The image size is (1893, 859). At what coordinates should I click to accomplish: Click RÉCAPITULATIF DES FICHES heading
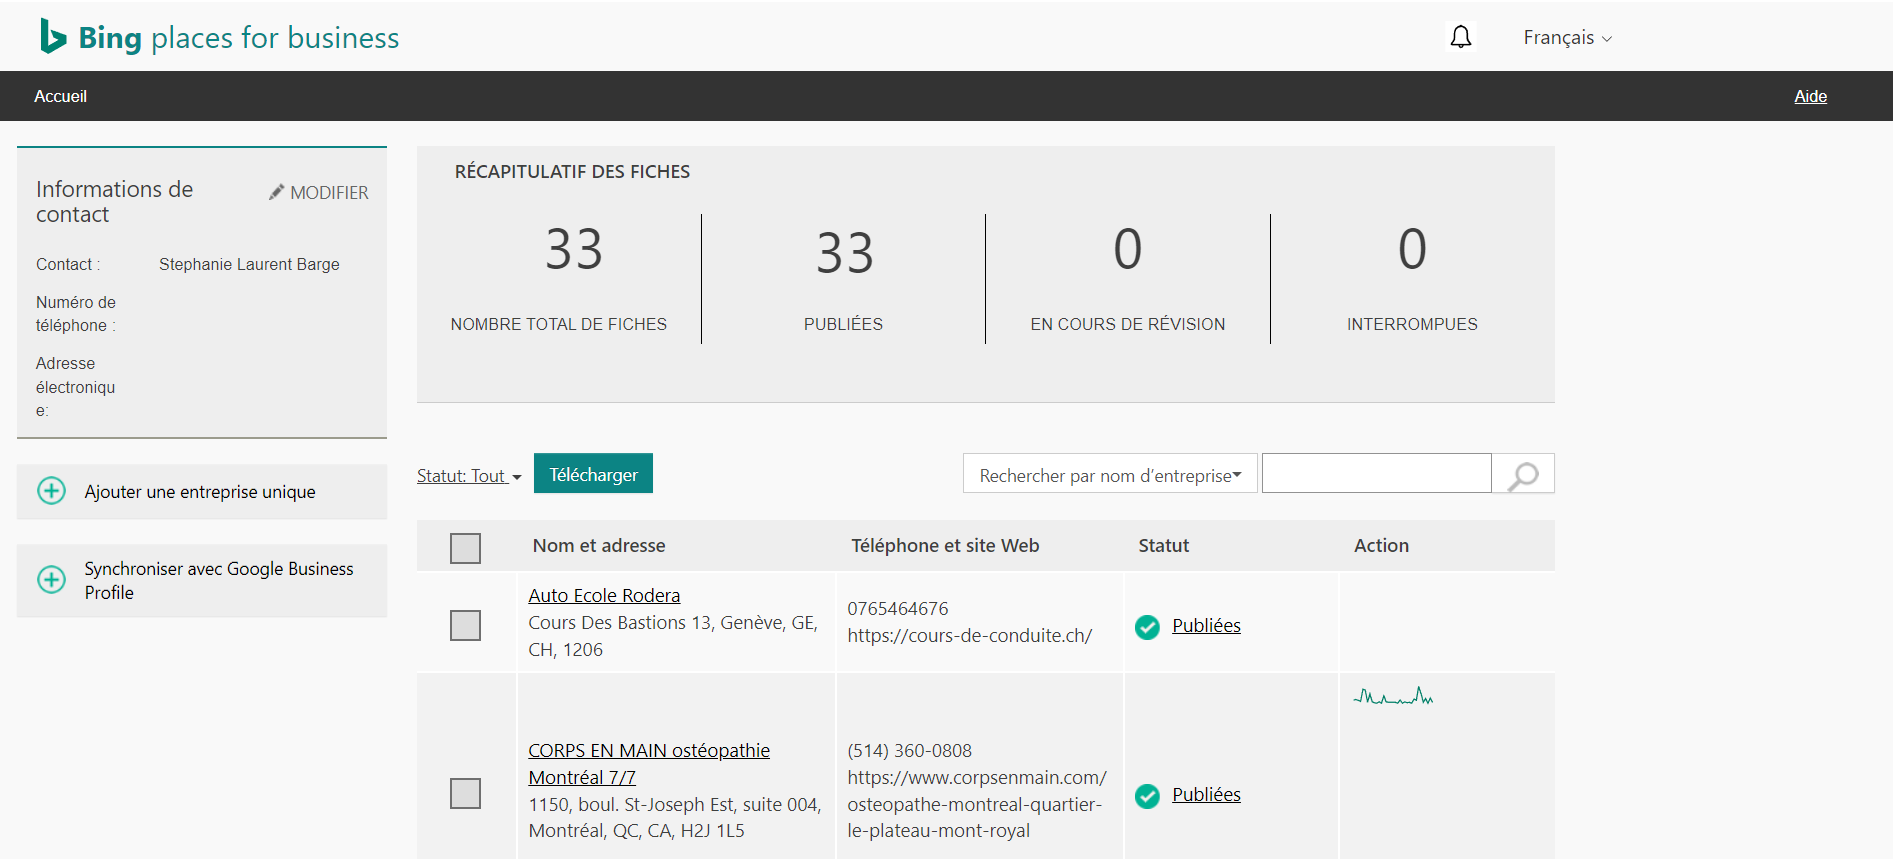572,172
